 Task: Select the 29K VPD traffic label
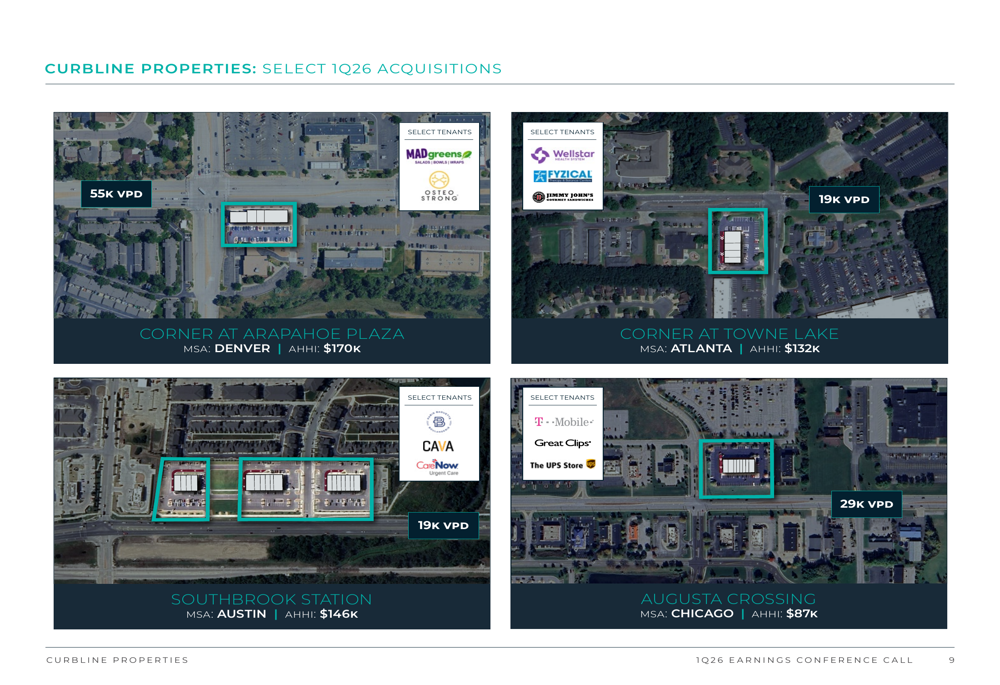point(866,504)
